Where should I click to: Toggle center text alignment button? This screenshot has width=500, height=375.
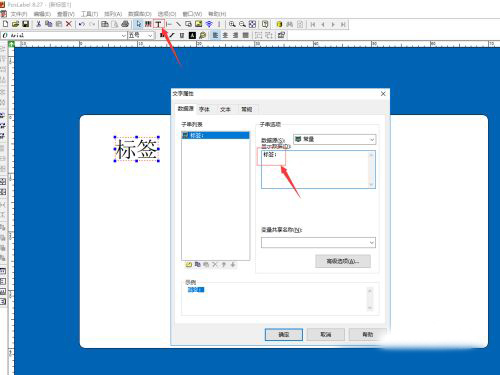[x=225, y=35]
